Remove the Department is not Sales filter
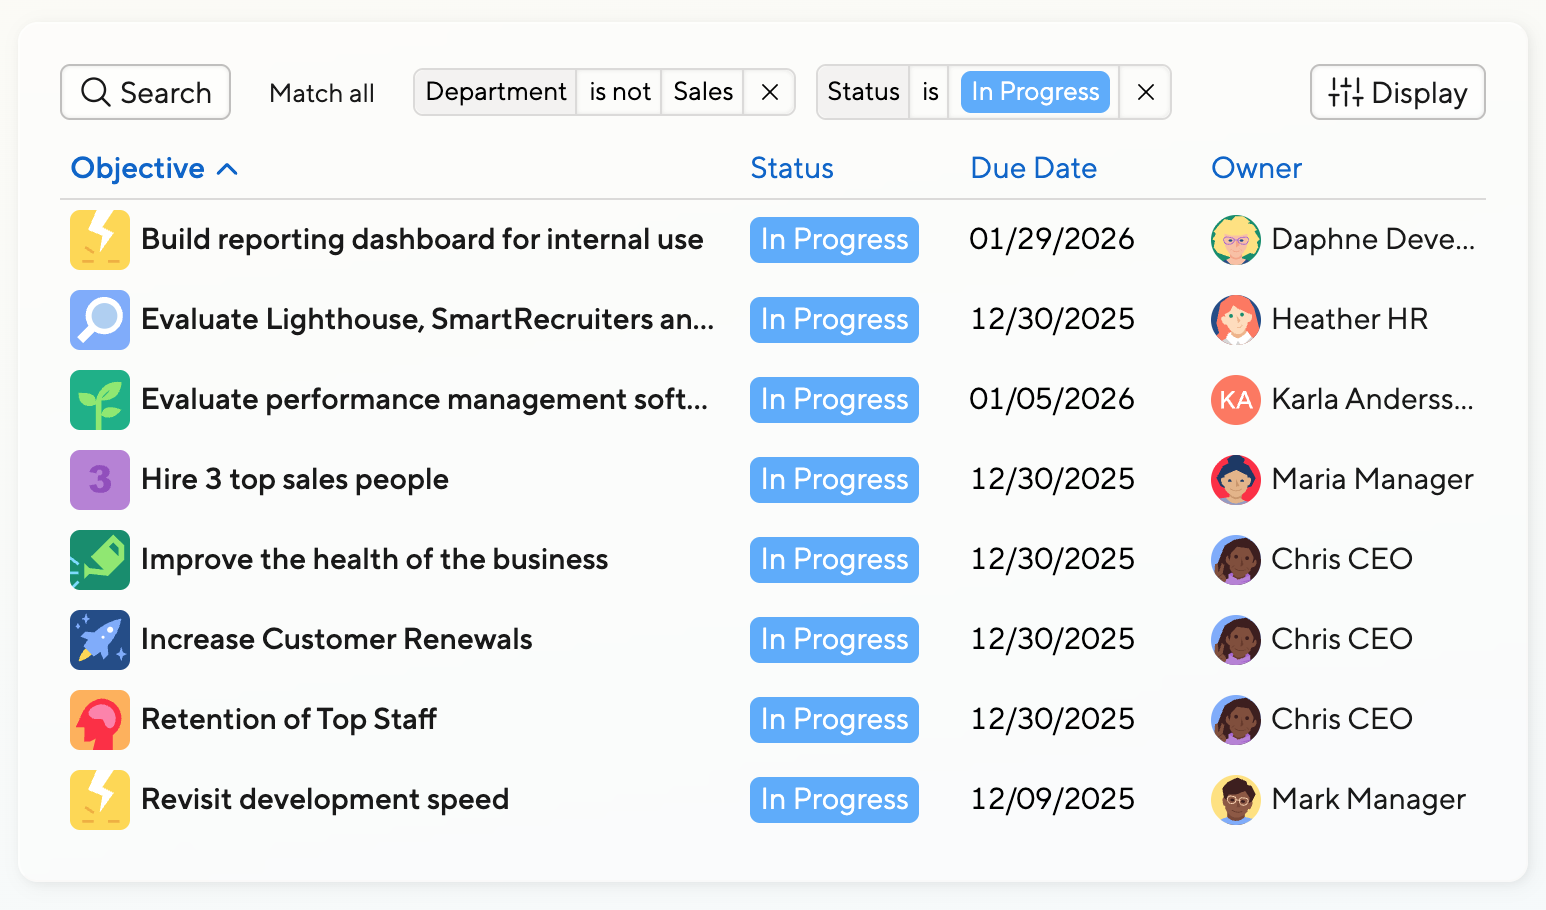 [x=769, y=92]
